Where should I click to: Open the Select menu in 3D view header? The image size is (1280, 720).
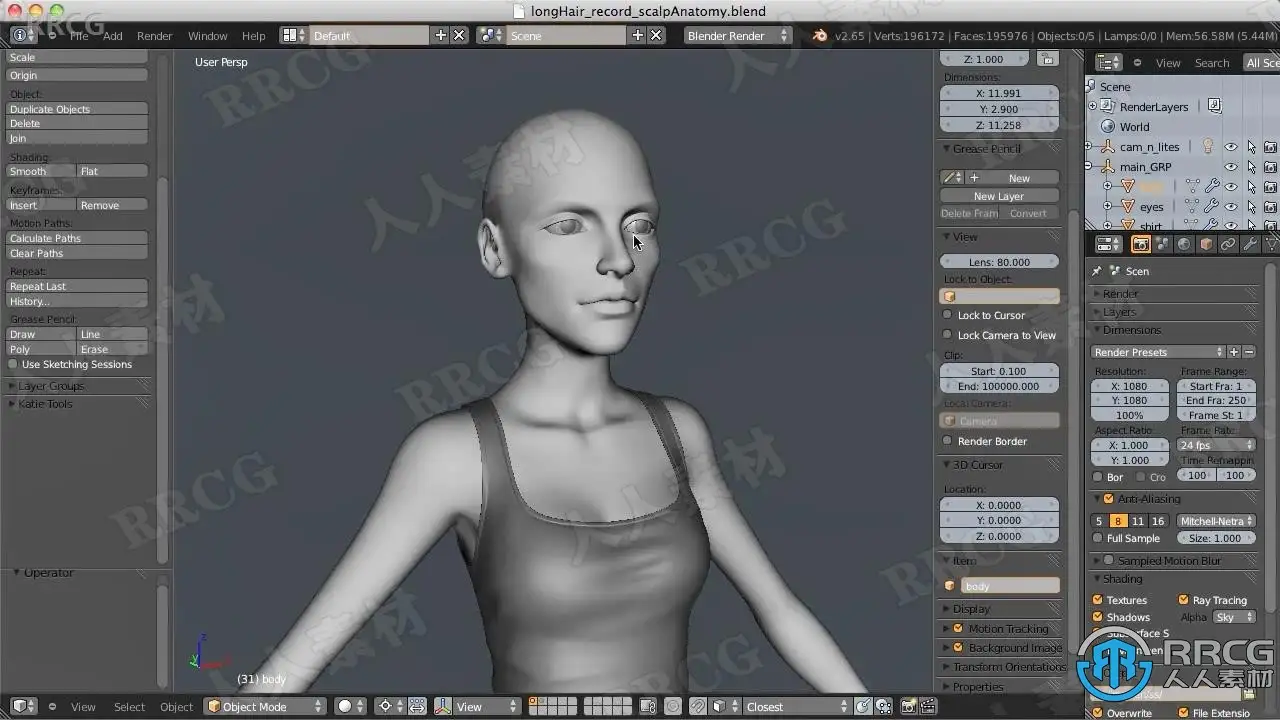tap(129, 706)
